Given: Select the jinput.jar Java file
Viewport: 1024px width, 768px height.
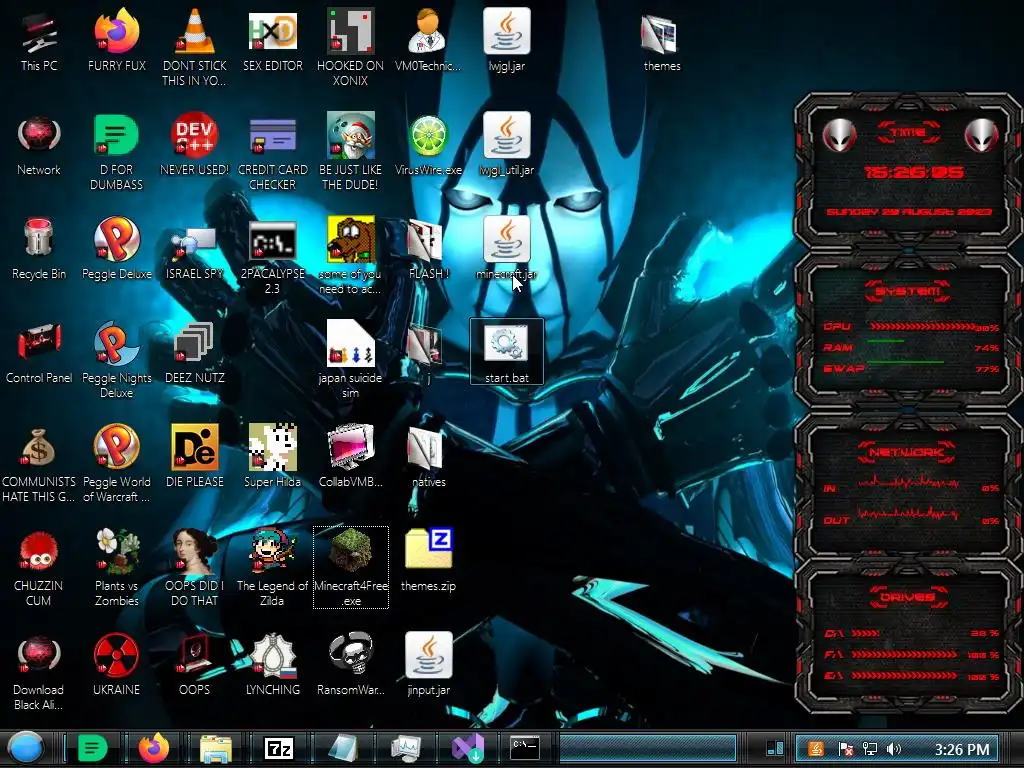Looking at the screenshot, I should click(x=428, y=654).
